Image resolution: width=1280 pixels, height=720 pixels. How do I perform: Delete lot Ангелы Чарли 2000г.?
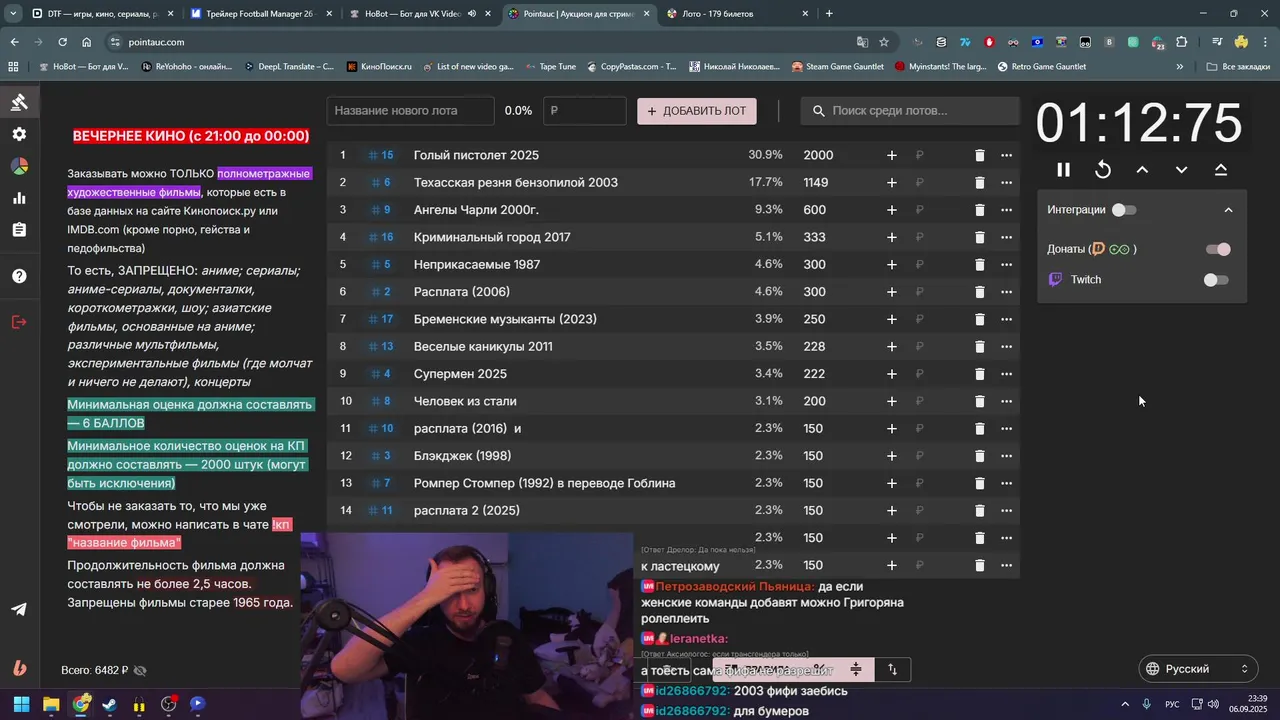(979, 210)
